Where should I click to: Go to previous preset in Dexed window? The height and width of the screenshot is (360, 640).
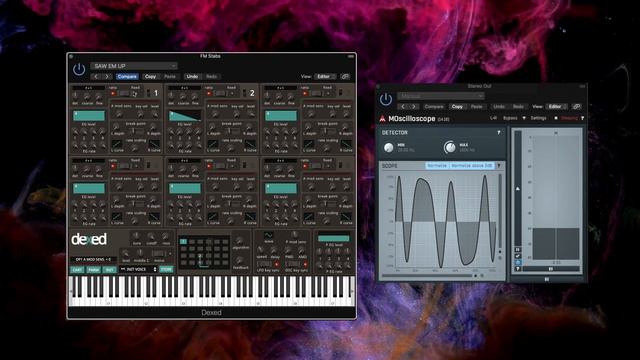click(96, 76)
